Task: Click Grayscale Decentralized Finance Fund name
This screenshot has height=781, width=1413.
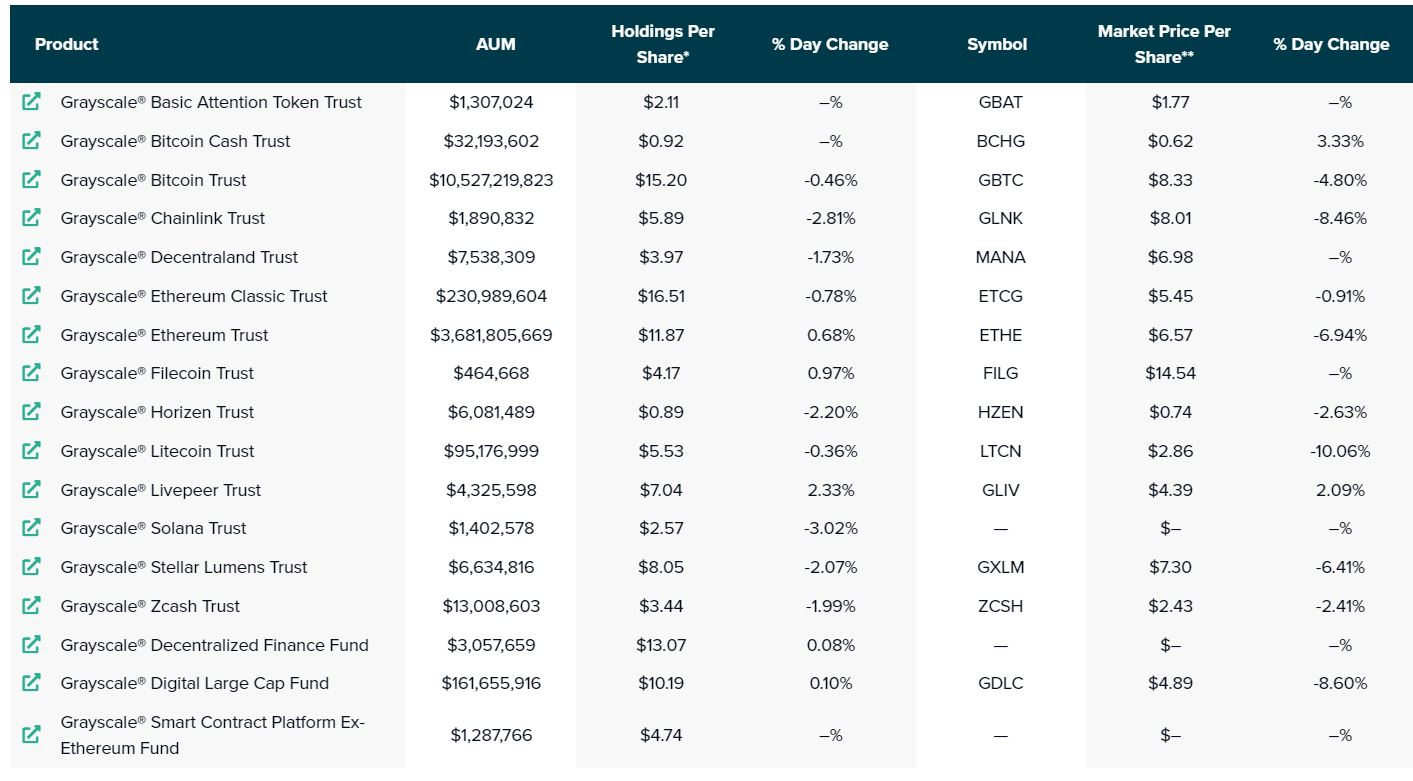Action: coord(214,645)
